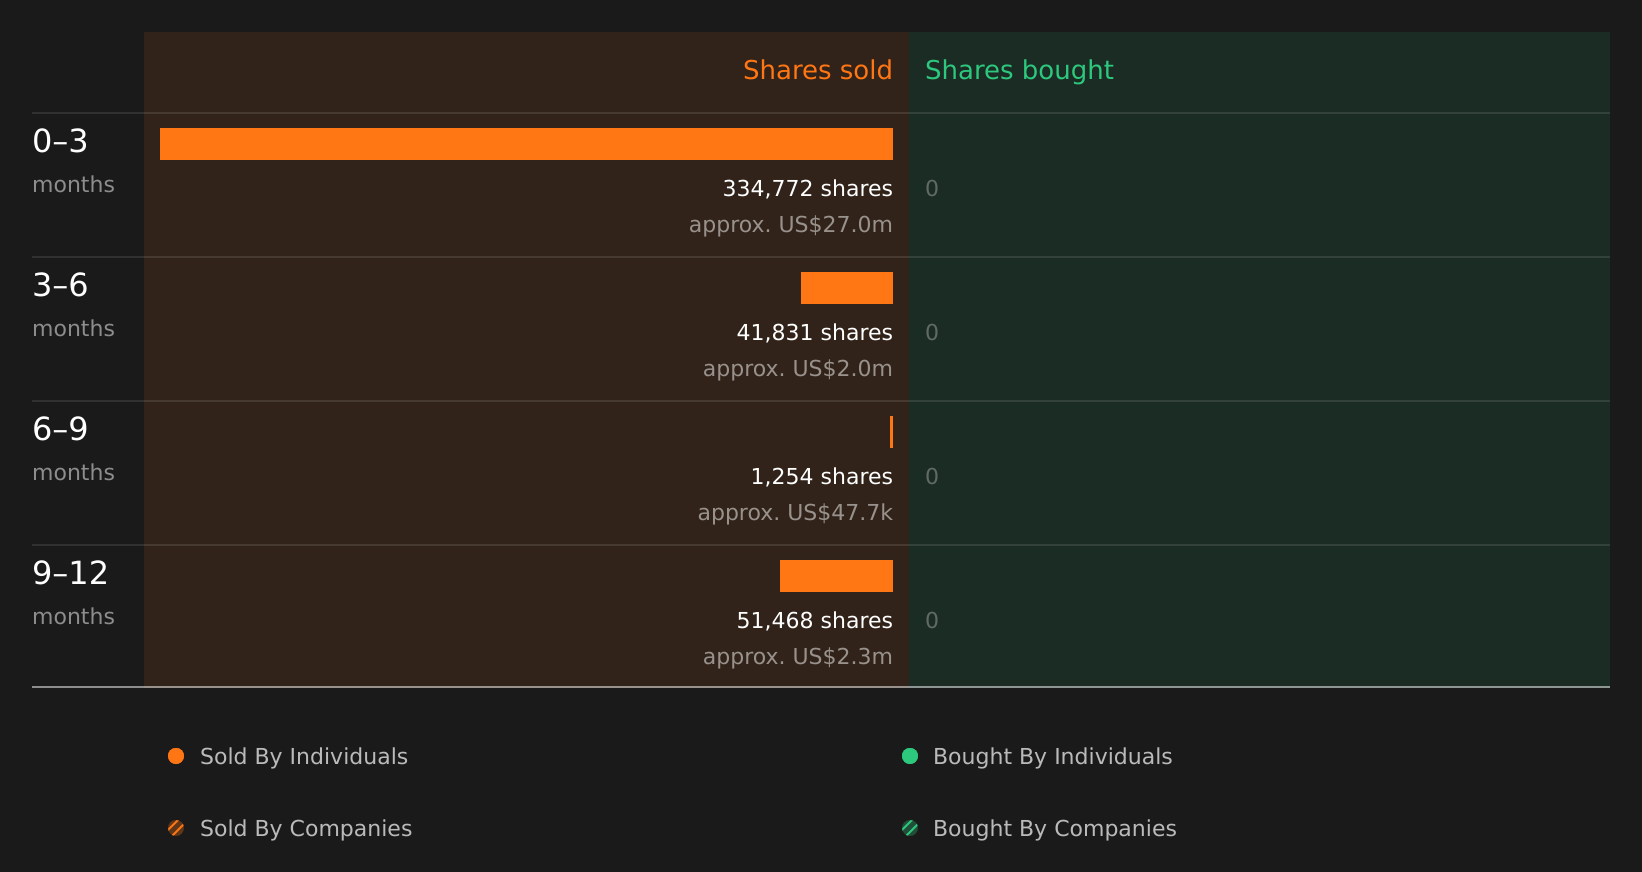The image size is (1642, 872).
Task: Click the approx. US$47.7k text
Action: 795,513
